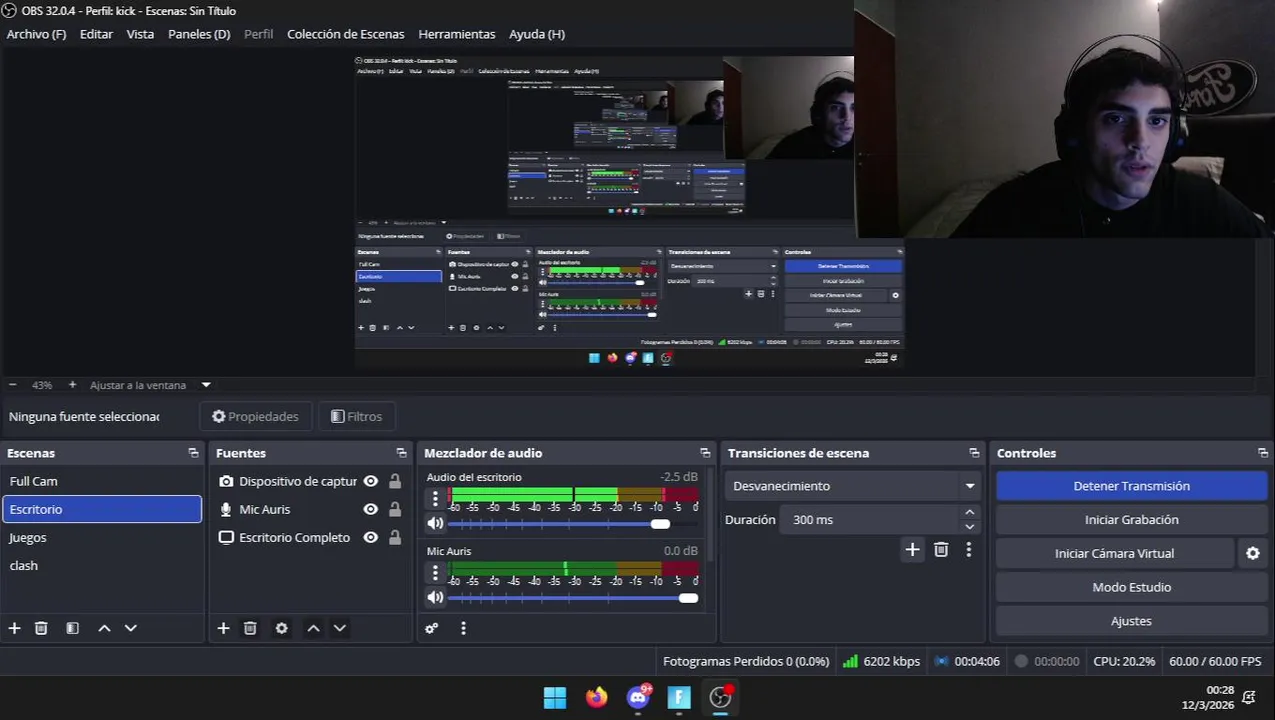Open Discord from the taskbar
This screenshot has height=720, width=1275.
638,698
